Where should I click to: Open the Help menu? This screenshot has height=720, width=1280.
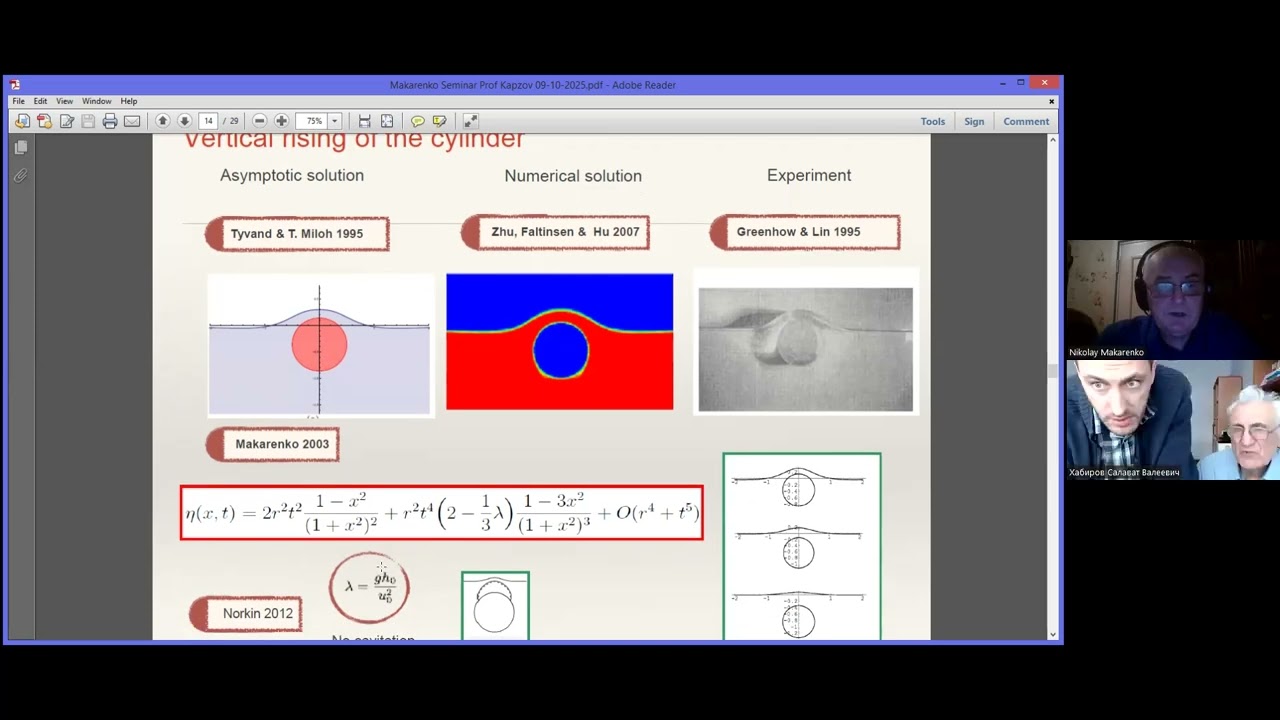(129, 101)
